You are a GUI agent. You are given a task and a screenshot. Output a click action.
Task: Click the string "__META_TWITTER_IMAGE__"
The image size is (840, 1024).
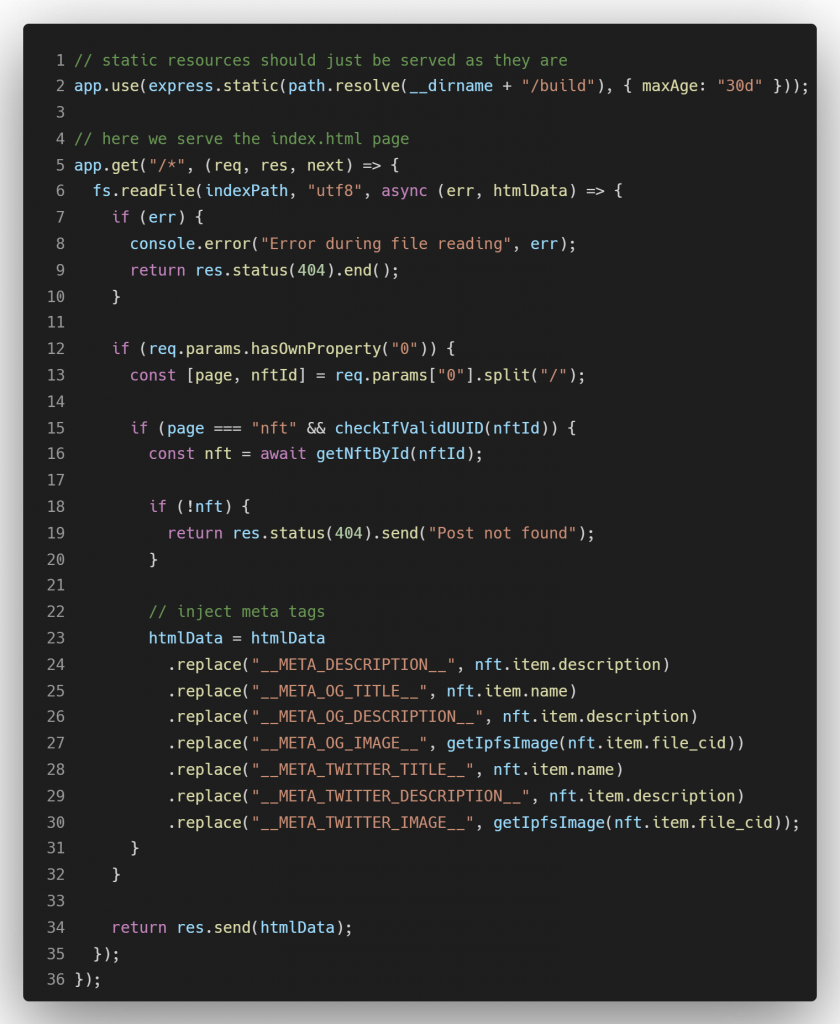click(363, 823)
